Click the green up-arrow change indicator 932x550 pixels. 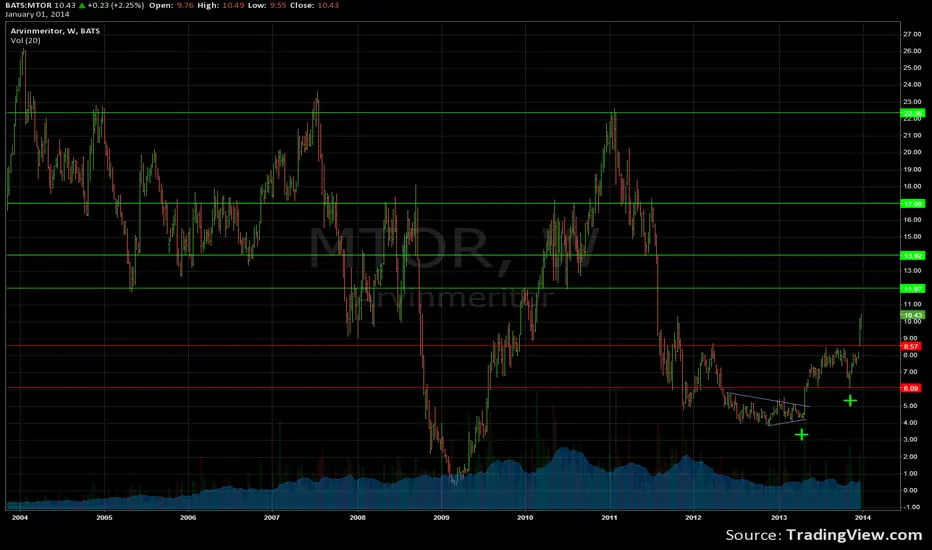[82, 5]
